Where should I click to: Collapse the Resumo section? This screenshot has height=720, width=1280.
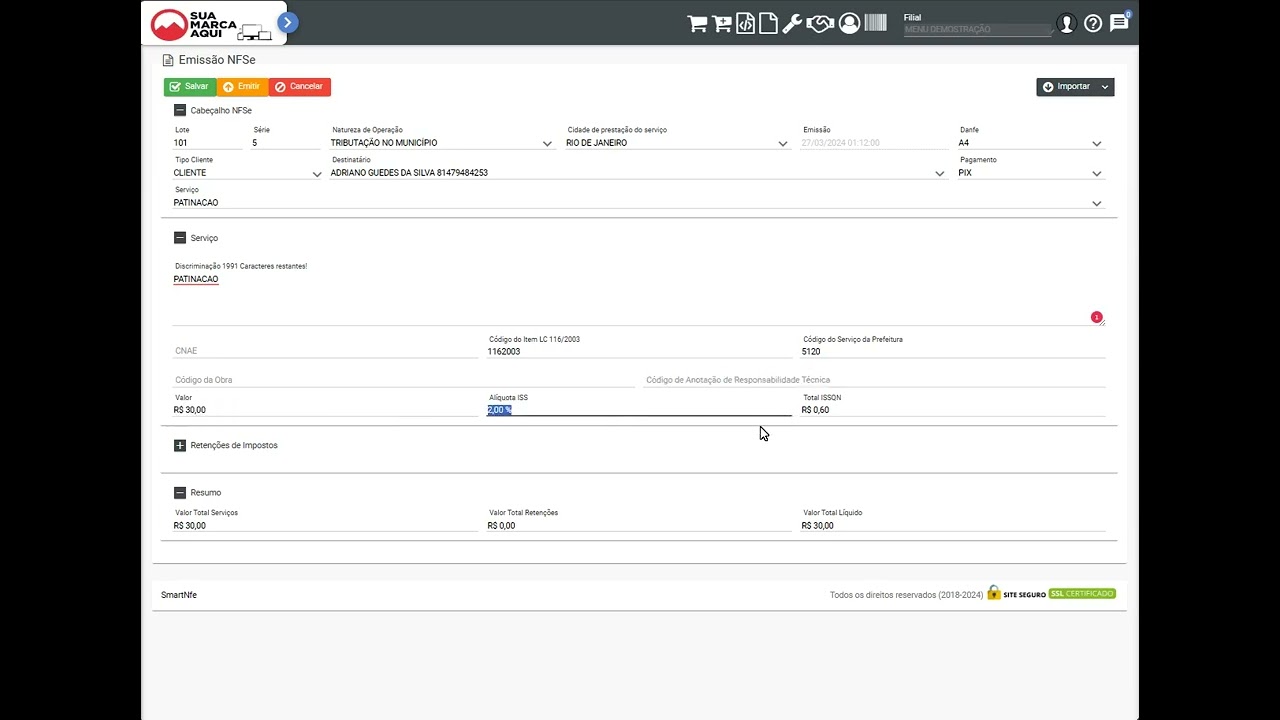pyautogui.click(x=180, y=492)
